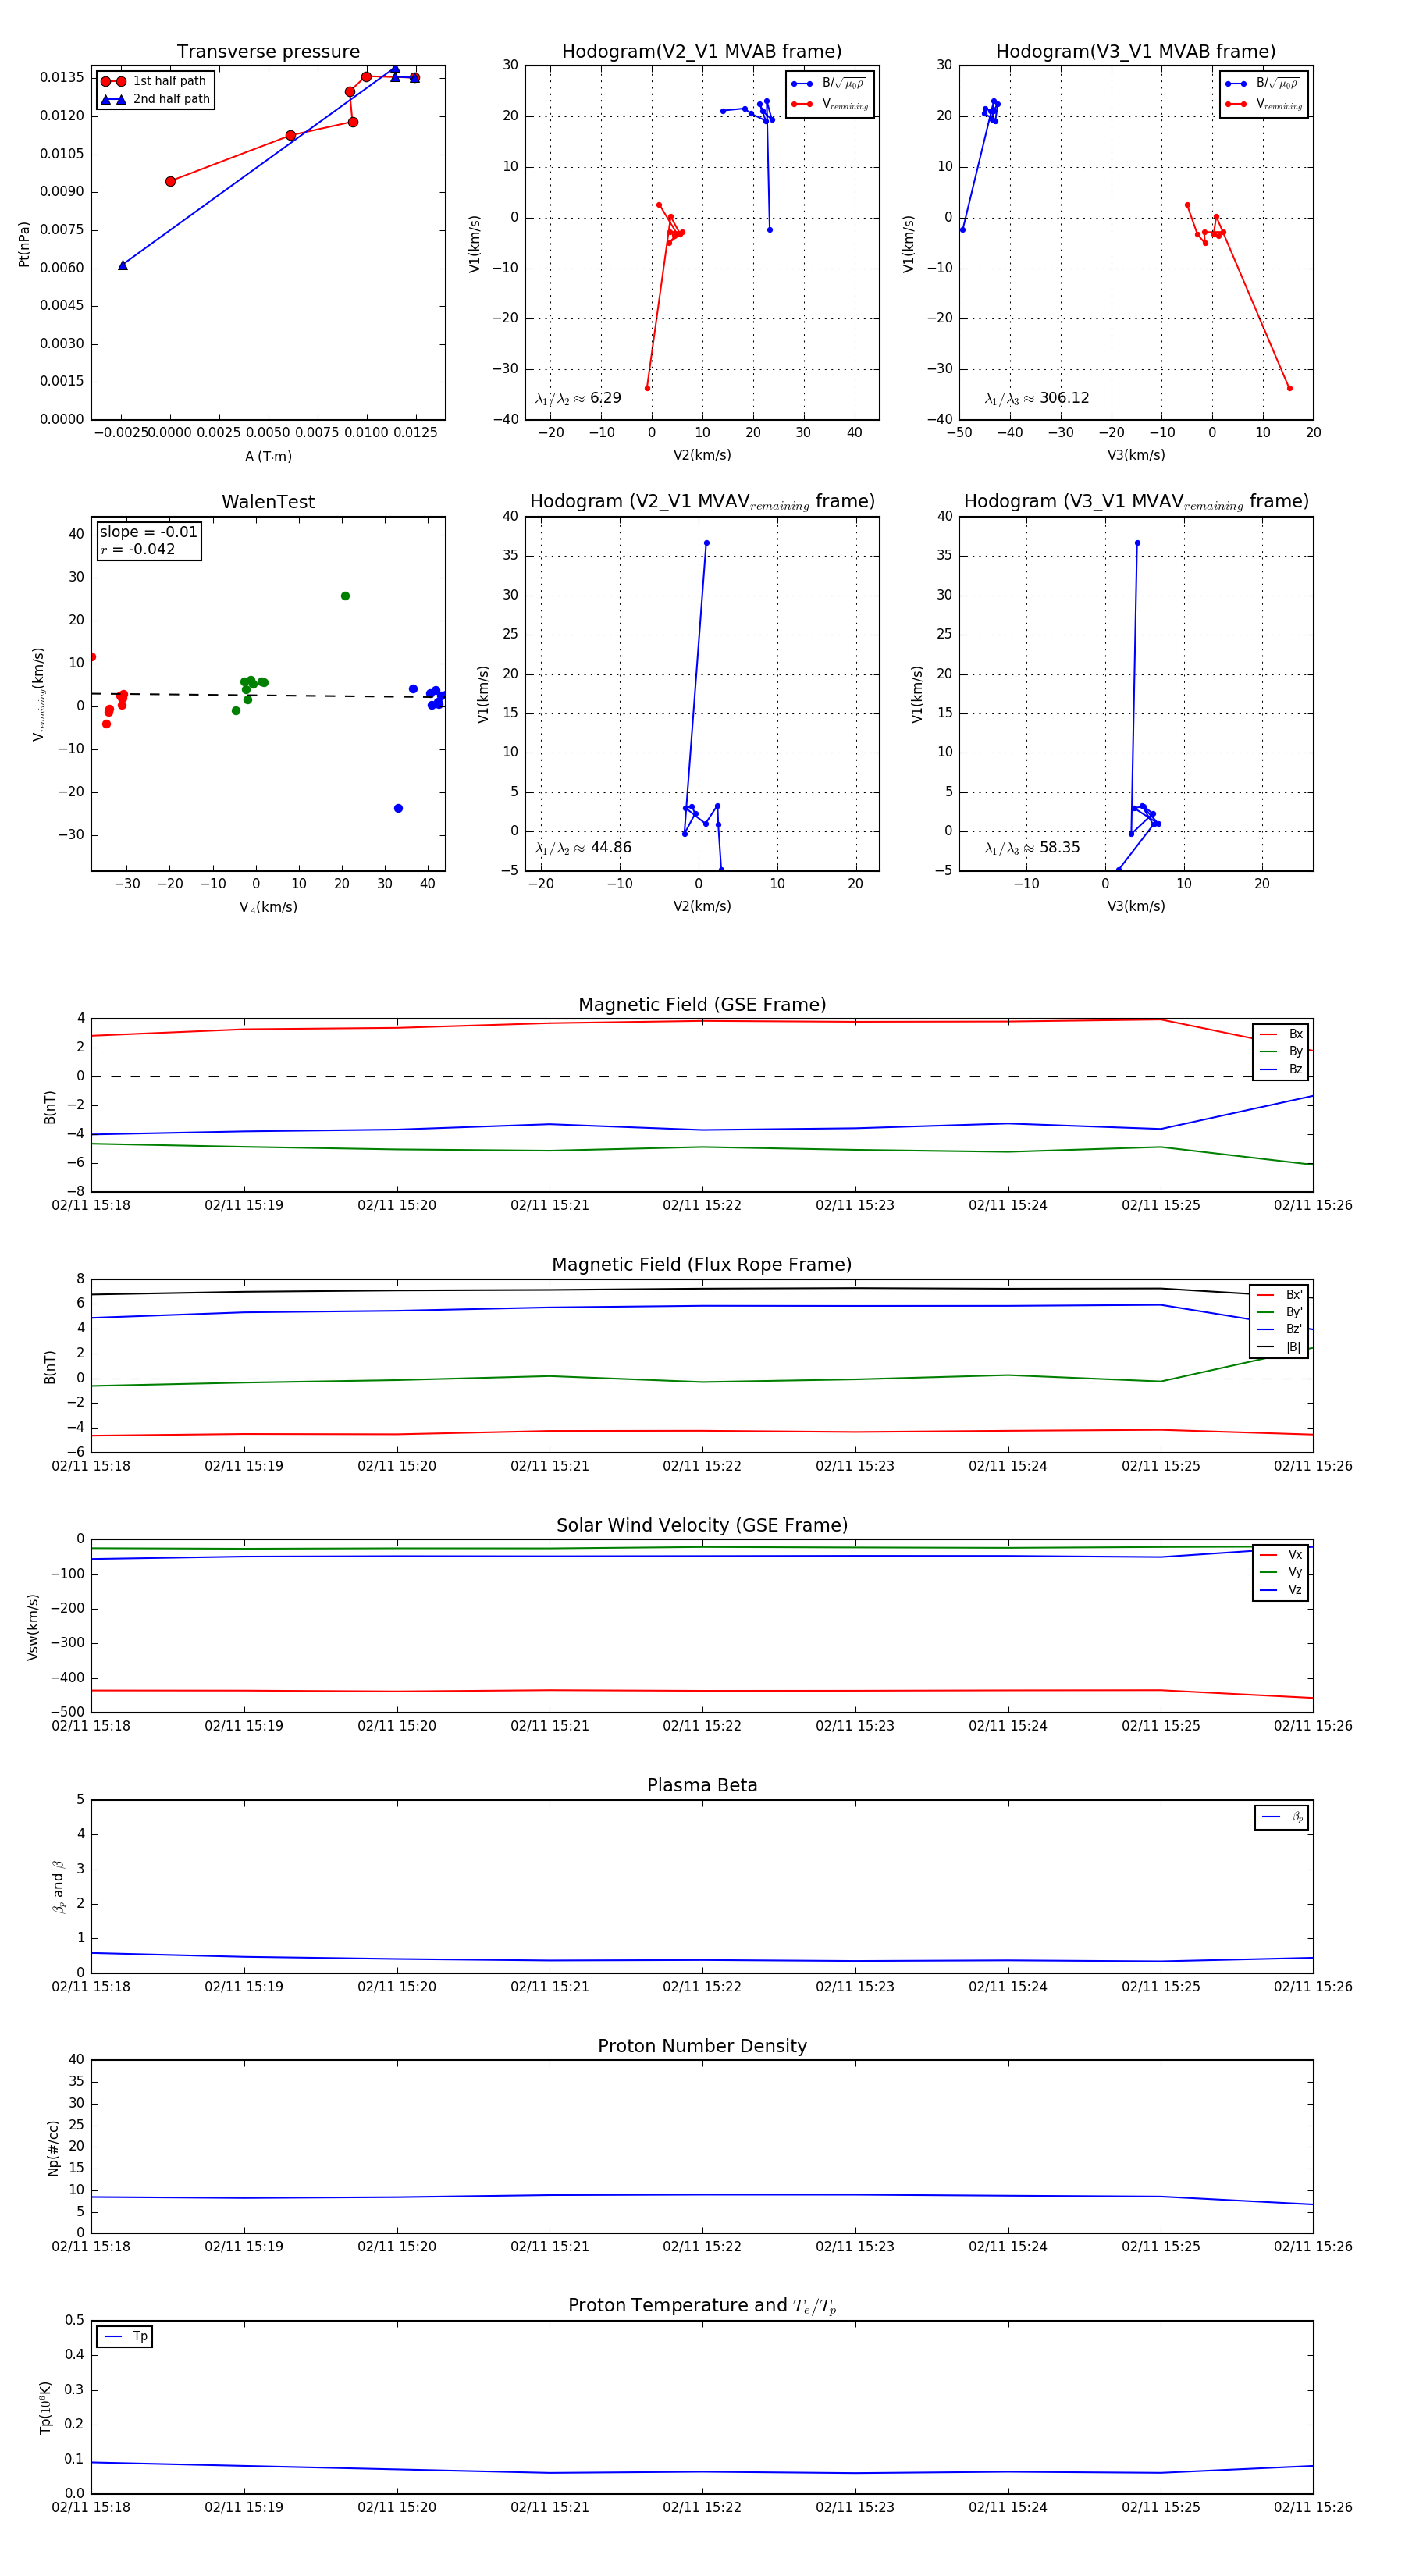The width and height of the screenshot is (1405, 2576).
Task: Click the 'Hodogram(V2_V1 MVAB frame)' title
Action: [701, 52]
